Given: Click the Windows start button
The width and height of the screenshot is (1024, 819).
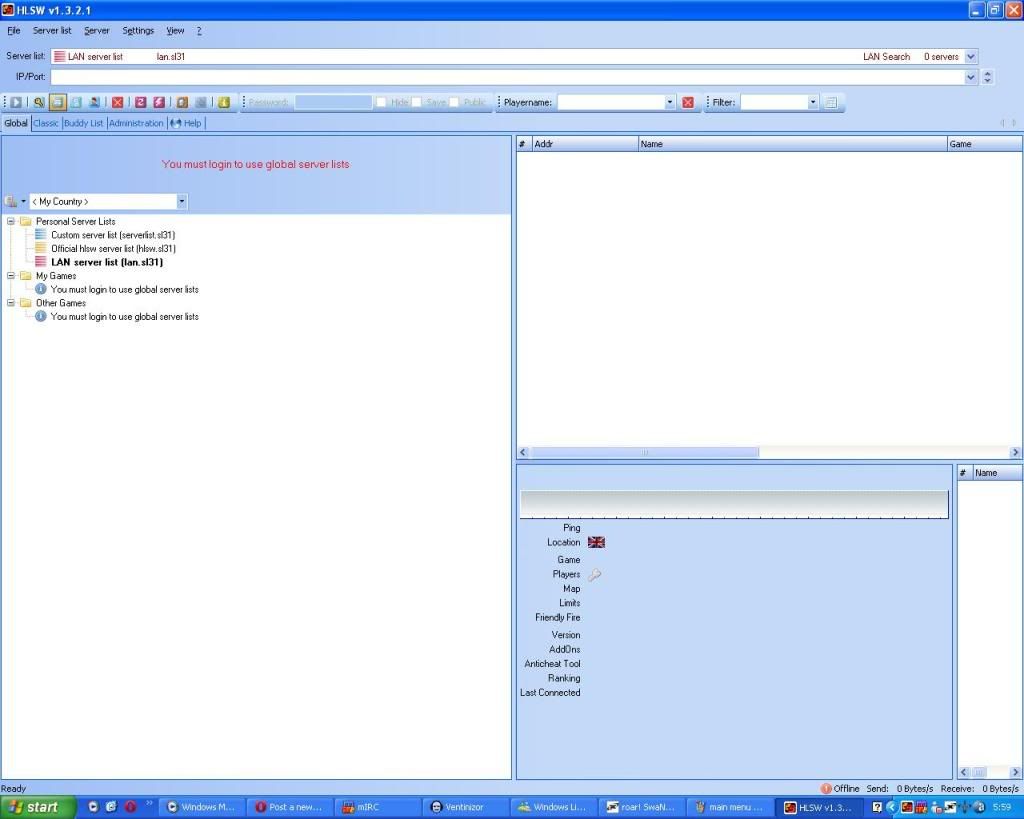Looking at the screenshot, I should pos(37,807).
